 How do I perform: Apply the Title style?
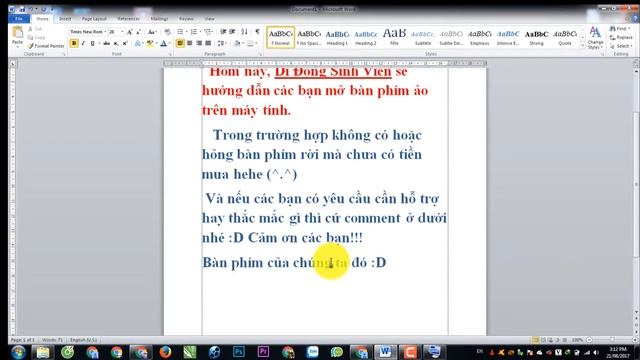pos(394,37)
